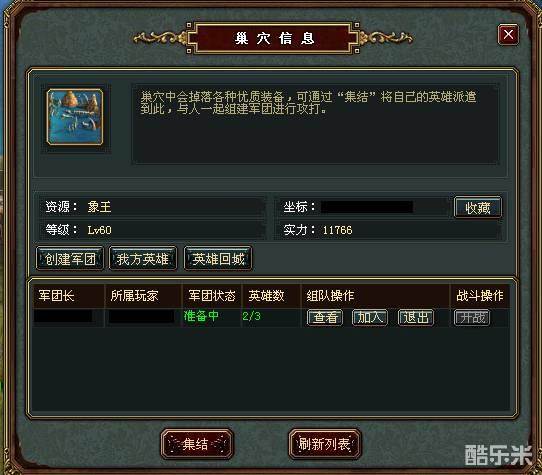Click the greyed 开战 battle button

(x=472, y=317)
